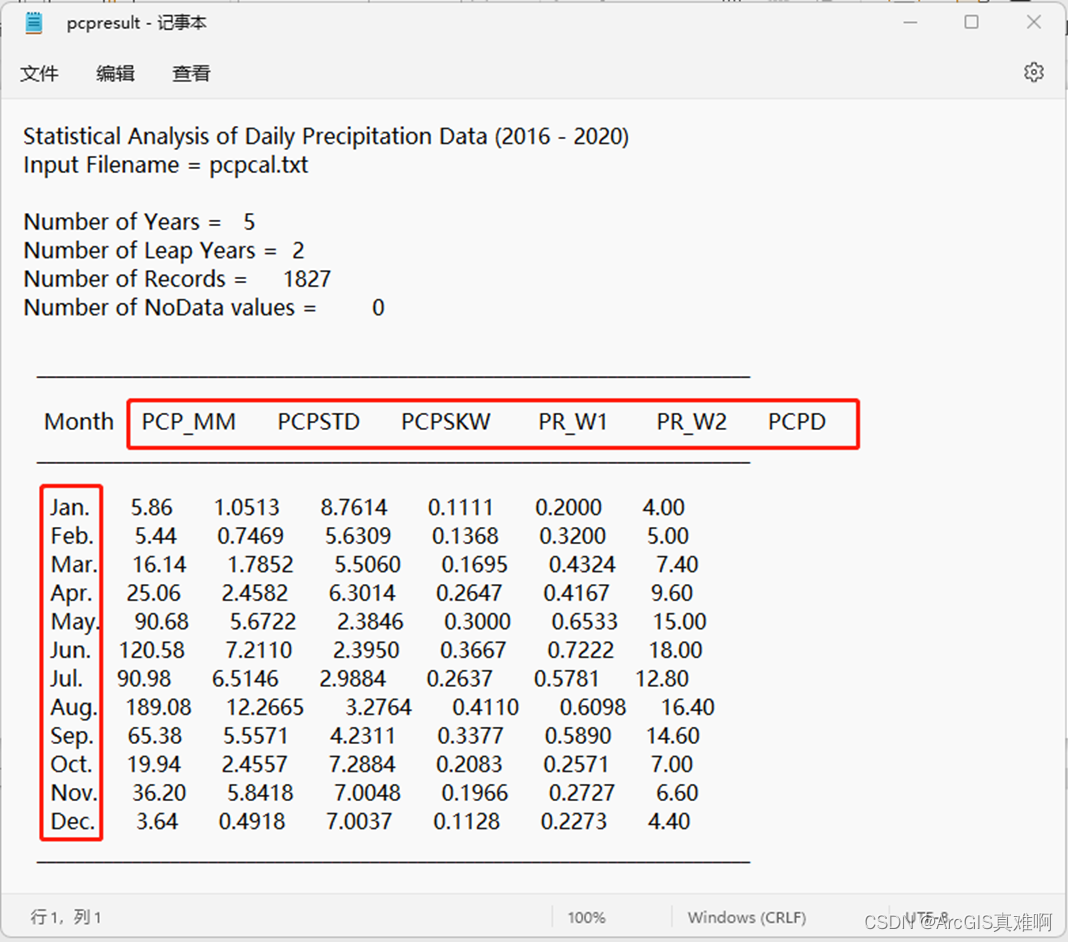Click the 'Number of Records = 1827' line
This screenshot has height=942, width=1068.
(177, 279)
